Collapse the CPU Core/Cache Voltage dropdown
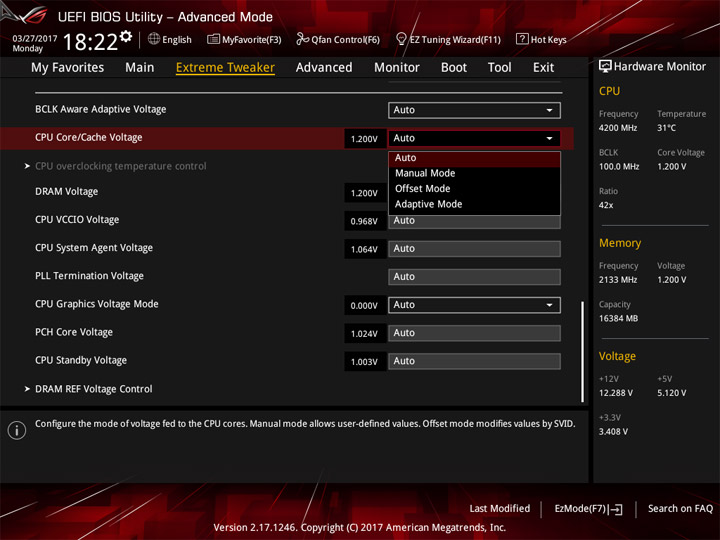Image resolution: width=720 pixels, height=540 pixels. tap(474, 138)
